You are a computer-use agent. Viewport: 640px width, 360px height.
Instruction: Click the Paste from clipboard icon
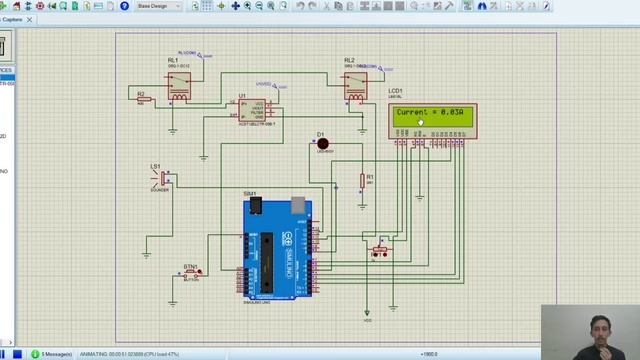pos(350,6)
